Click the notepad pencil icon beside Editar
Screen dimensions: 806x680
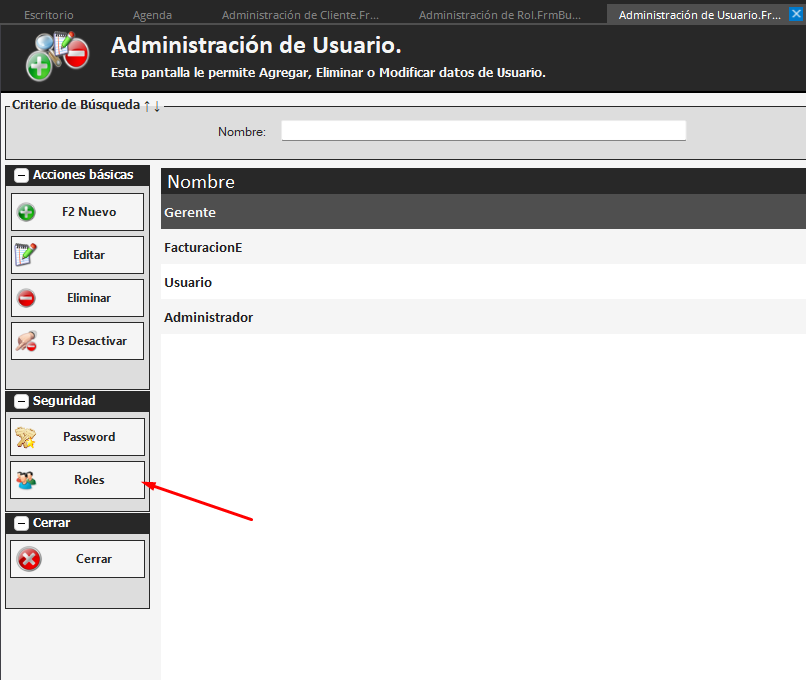(x=26, y=255)
